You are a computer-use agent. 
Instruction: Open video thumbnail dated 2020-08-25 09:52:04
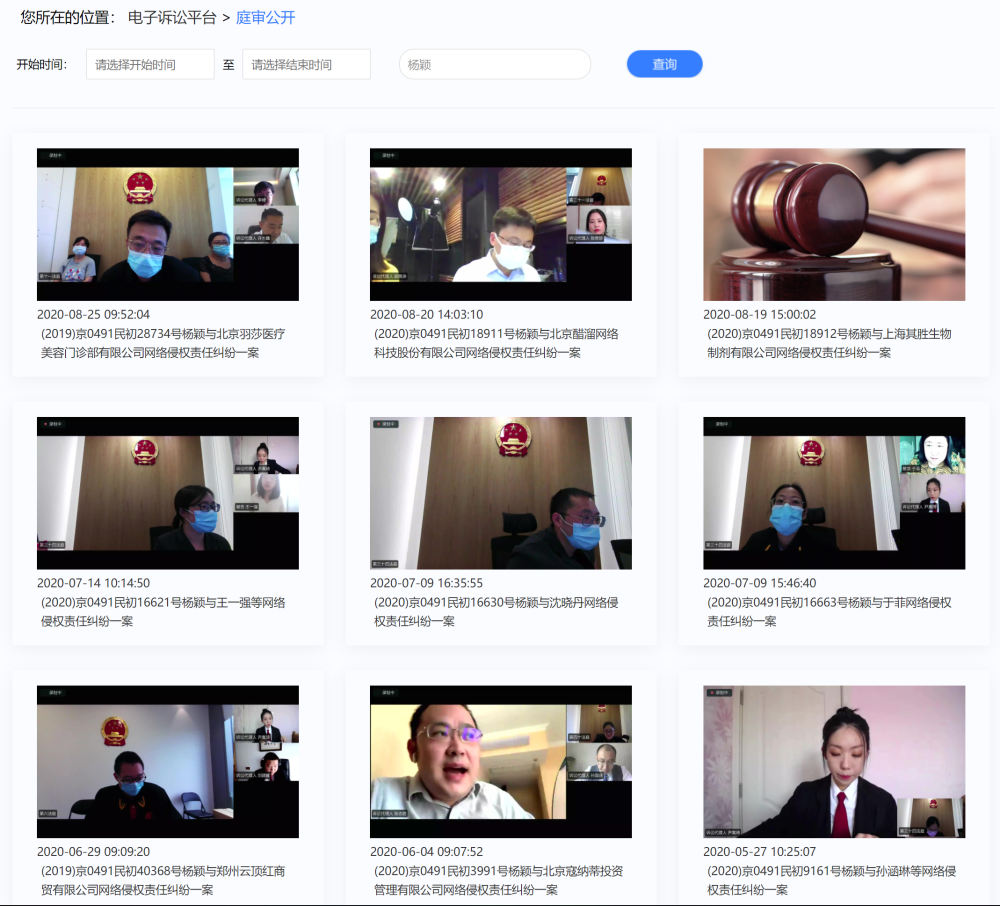tap(168, 224)
